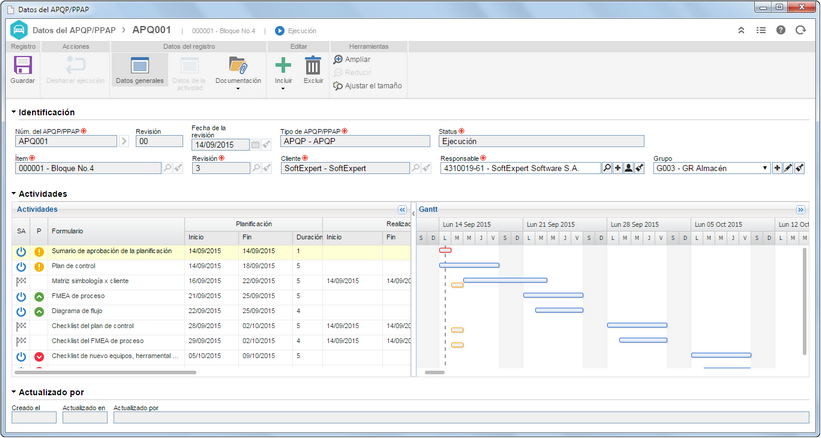Click the user icon beside Responsable
821x438 pixels.
628,168
